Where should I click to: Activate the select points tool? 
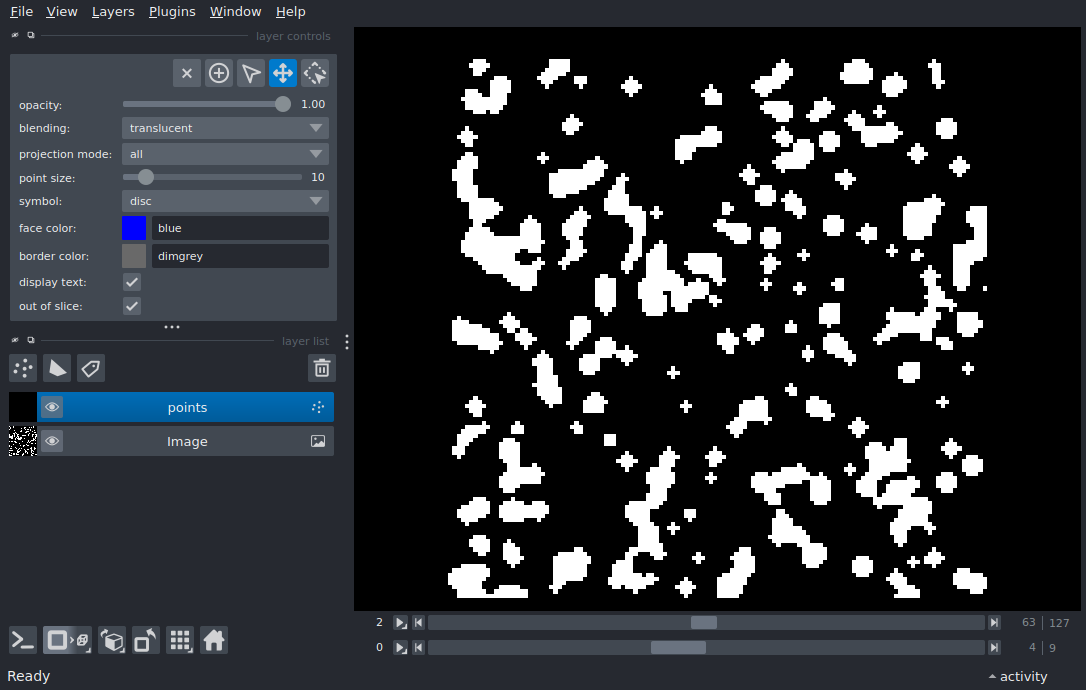click(x=251, y=73)
